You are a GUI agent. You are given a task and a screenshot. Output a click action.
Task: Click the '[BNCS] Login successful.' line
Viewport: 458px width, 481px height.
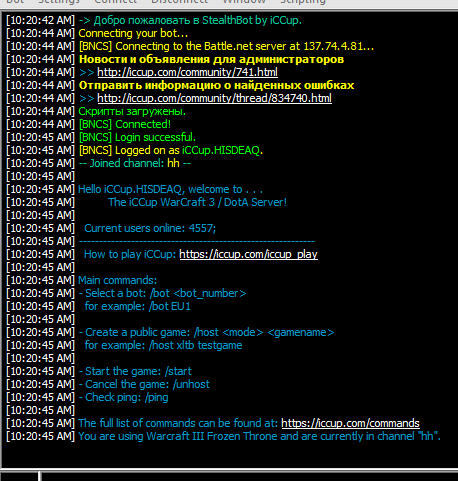137,137
